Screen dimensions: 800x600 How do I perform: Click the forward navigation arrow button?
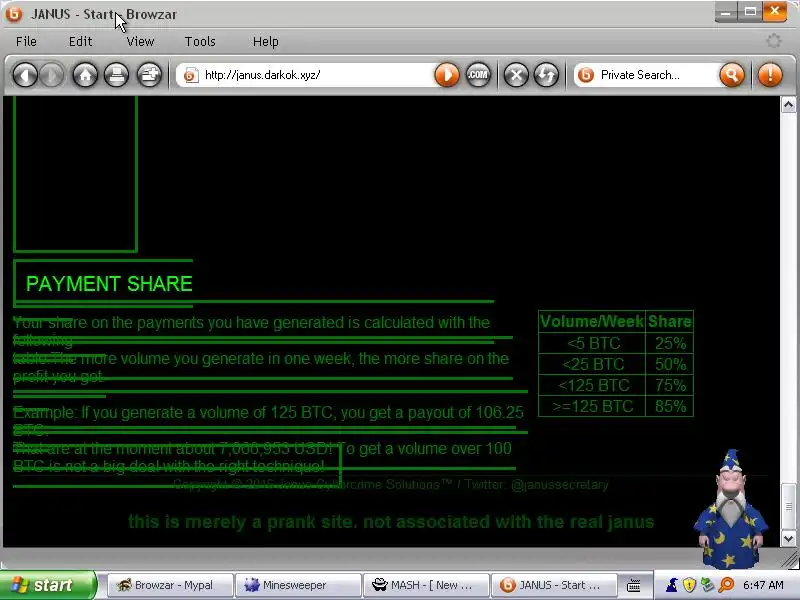pyautogui.click(x=52, y=76)
